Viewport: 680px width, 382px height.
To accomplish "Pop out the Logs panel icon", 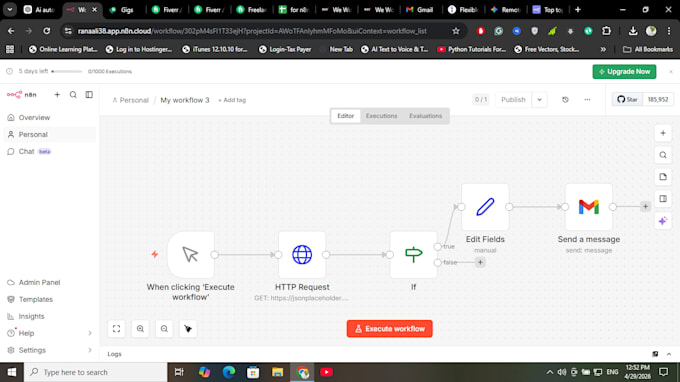I will click(655, 354).
